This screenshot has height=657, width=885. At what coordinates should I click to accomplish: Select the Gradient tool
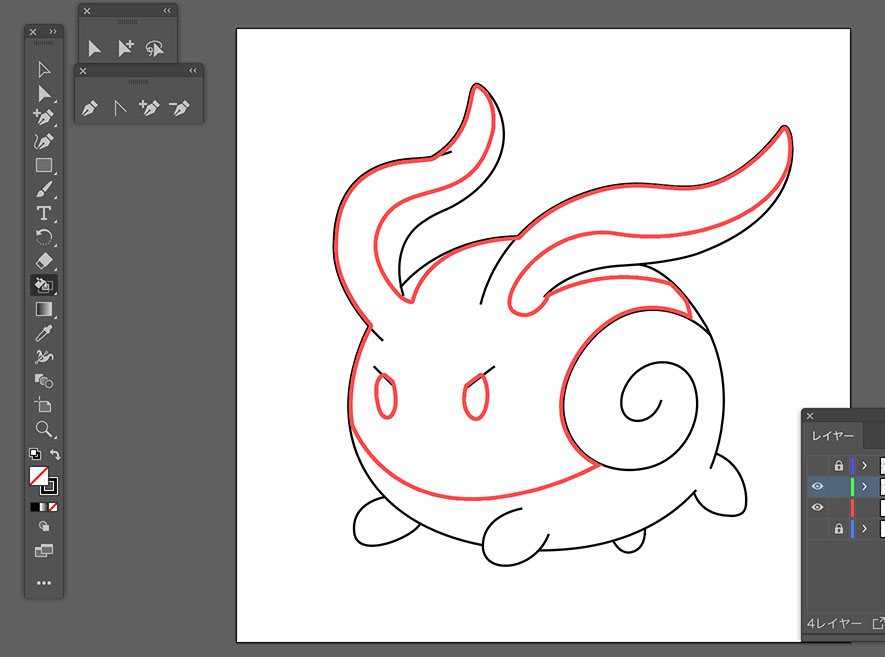pyautogui.click(x=44, y=309)
